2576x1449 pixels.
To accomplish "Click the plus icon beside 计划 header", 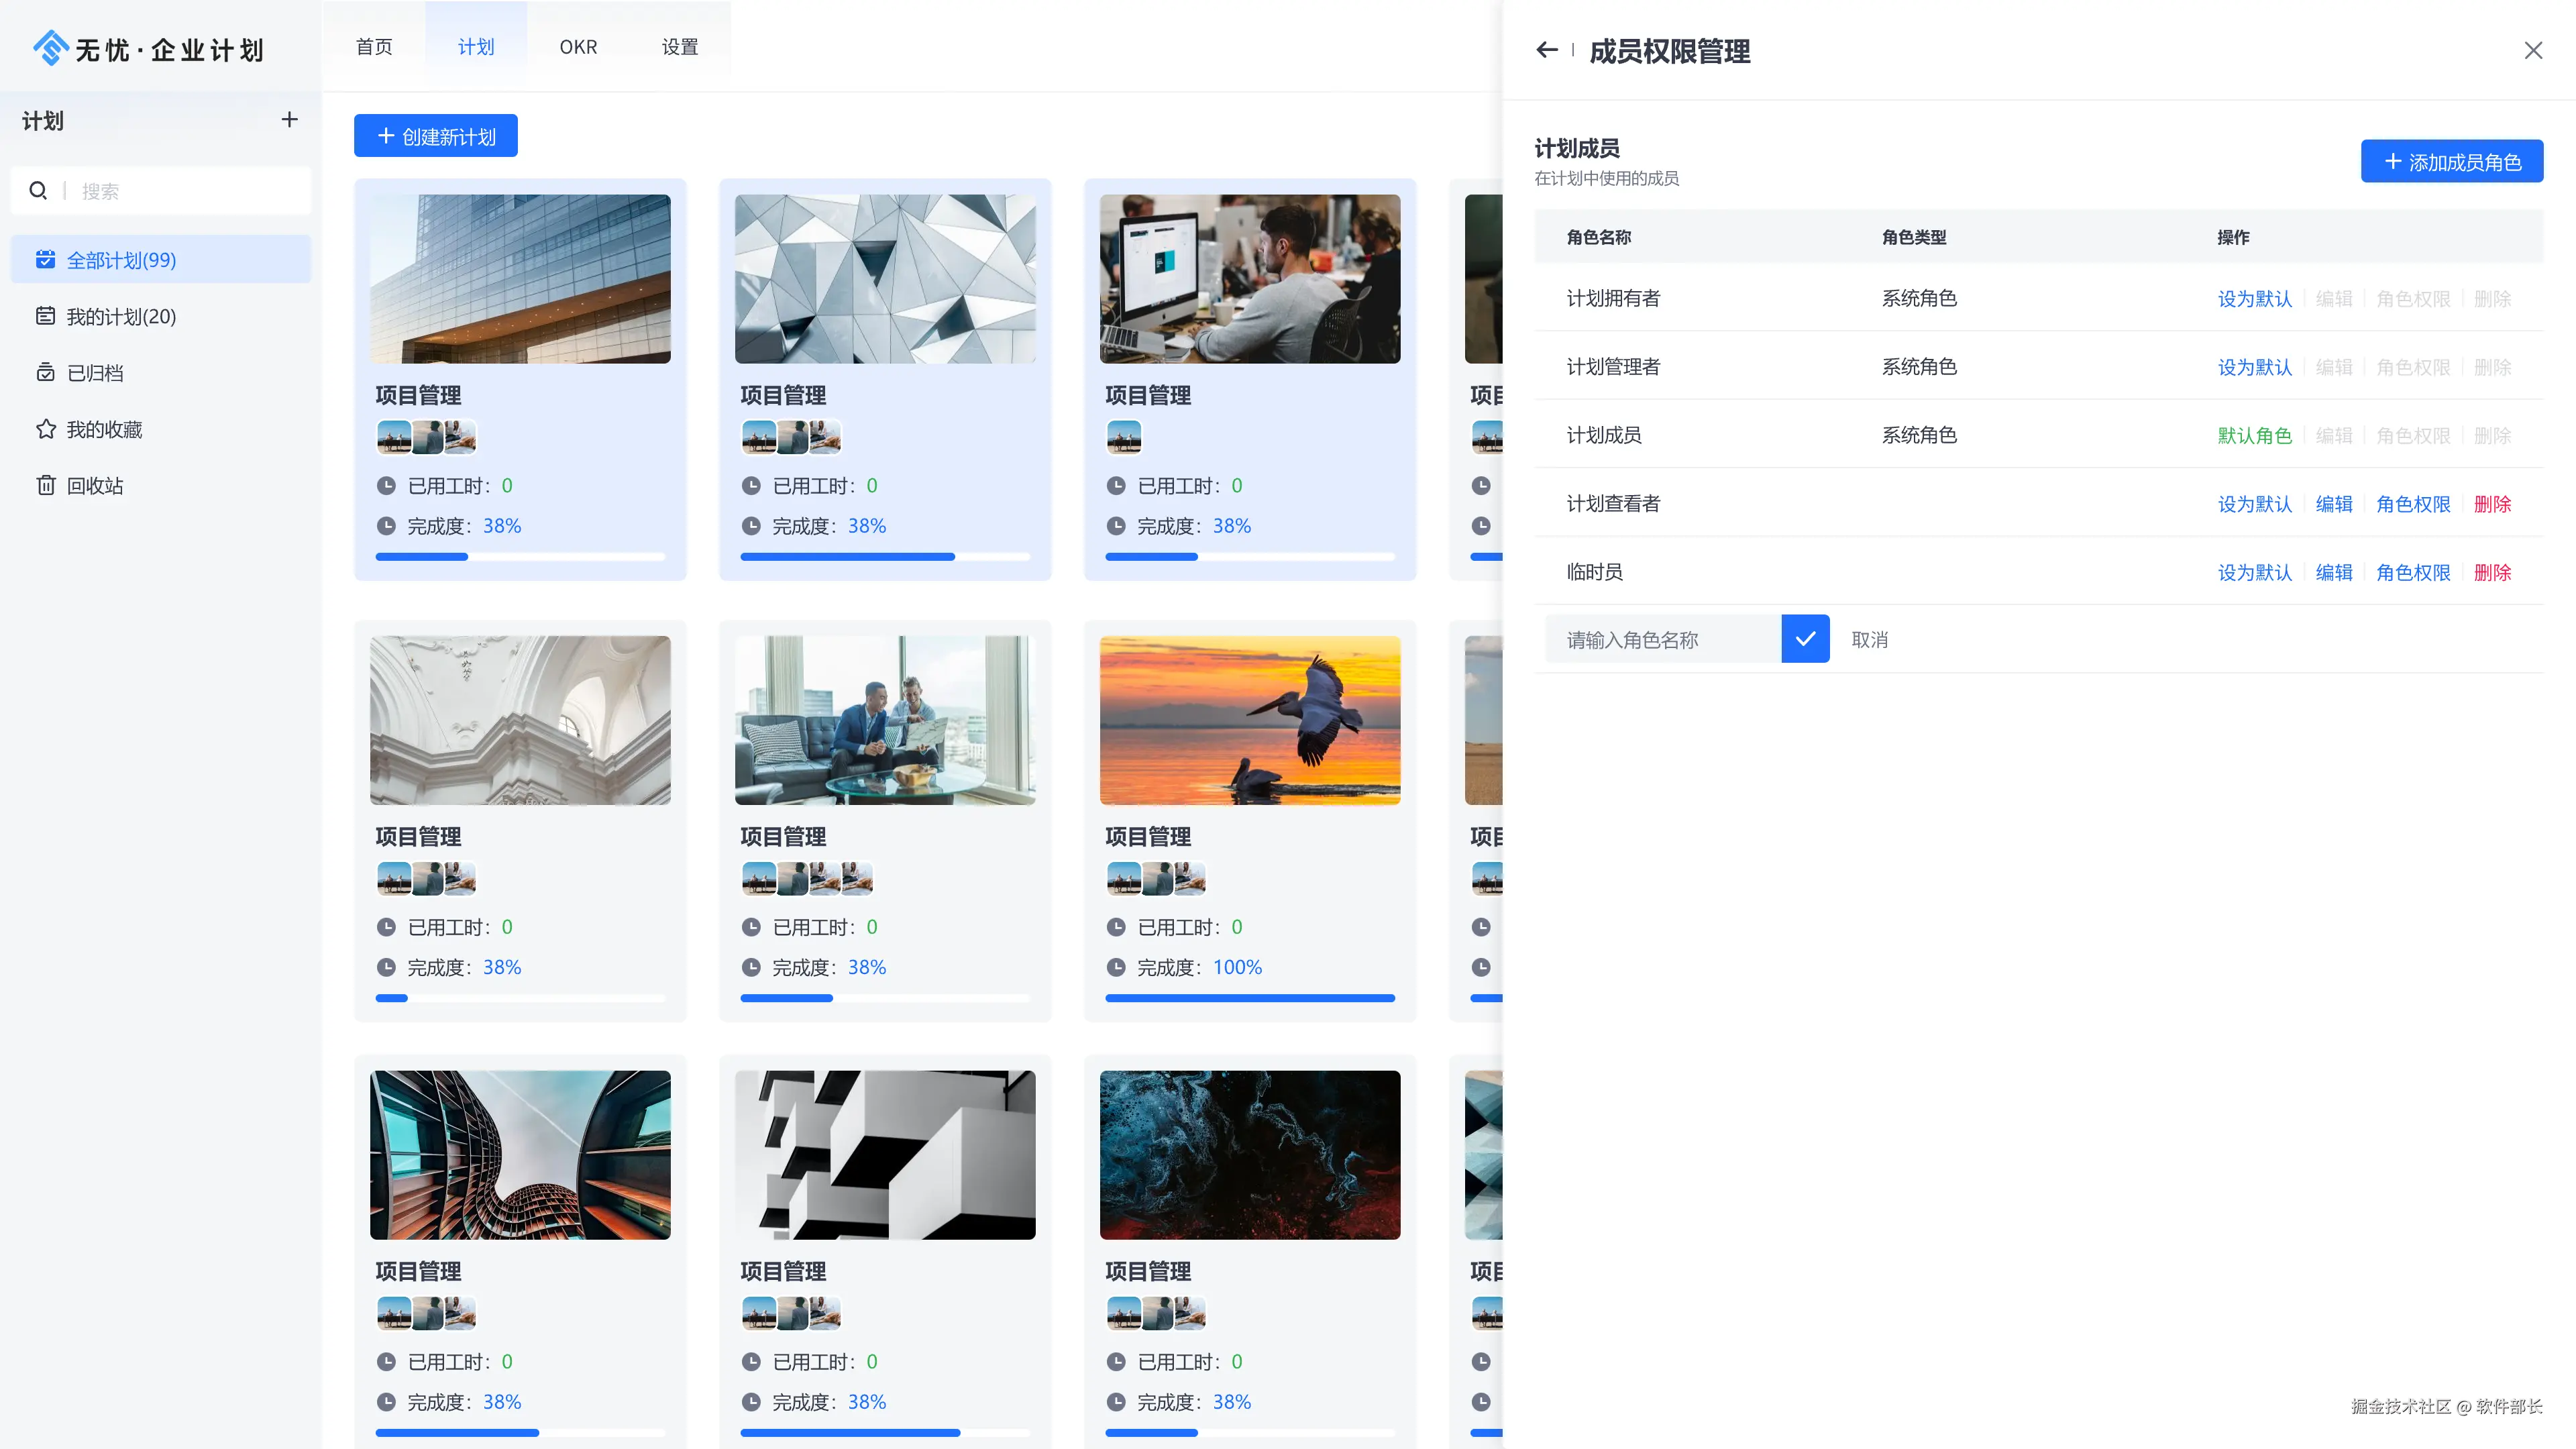I will point(289,120).
